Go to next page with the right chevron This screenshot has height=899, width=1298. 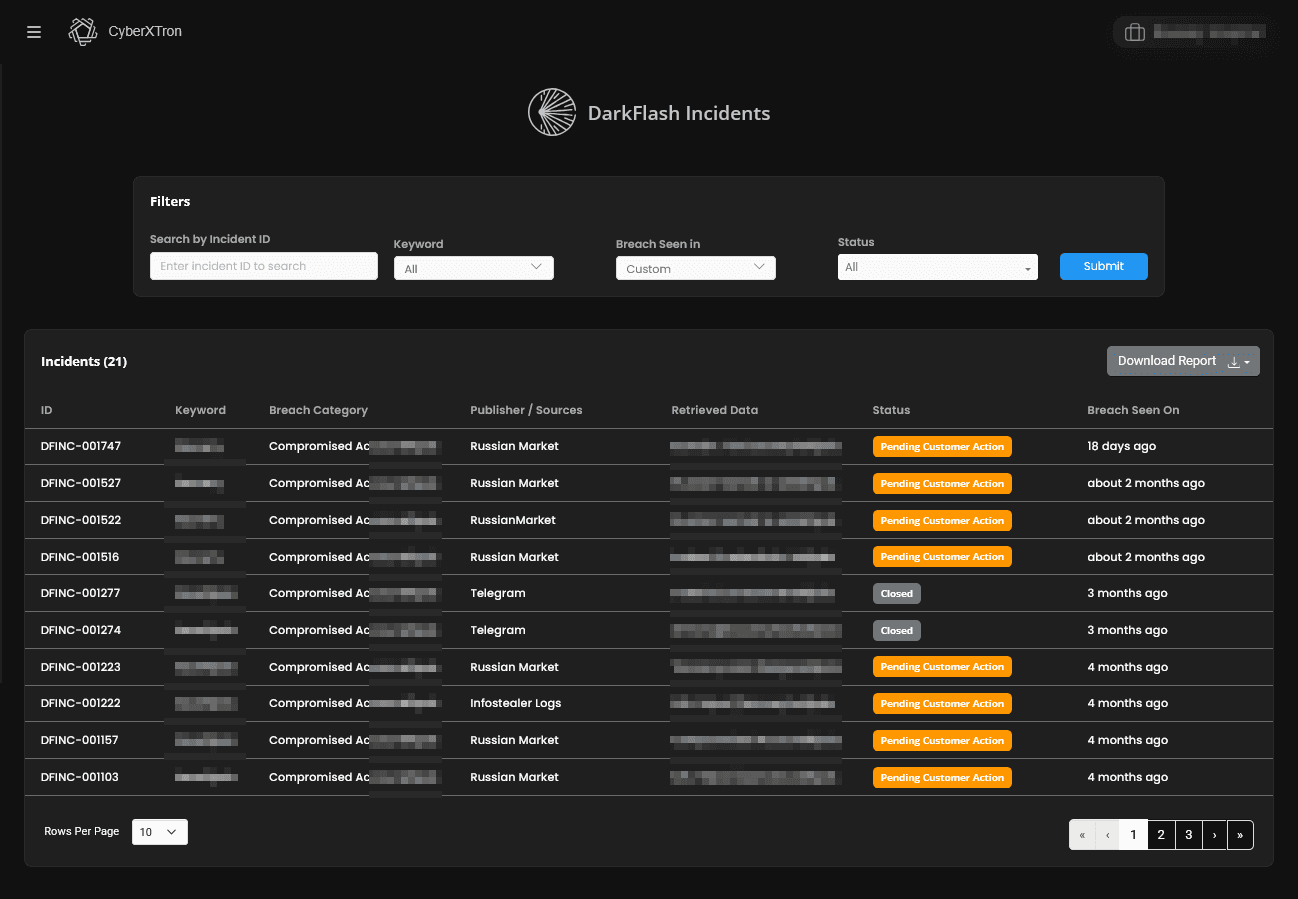1214,834
